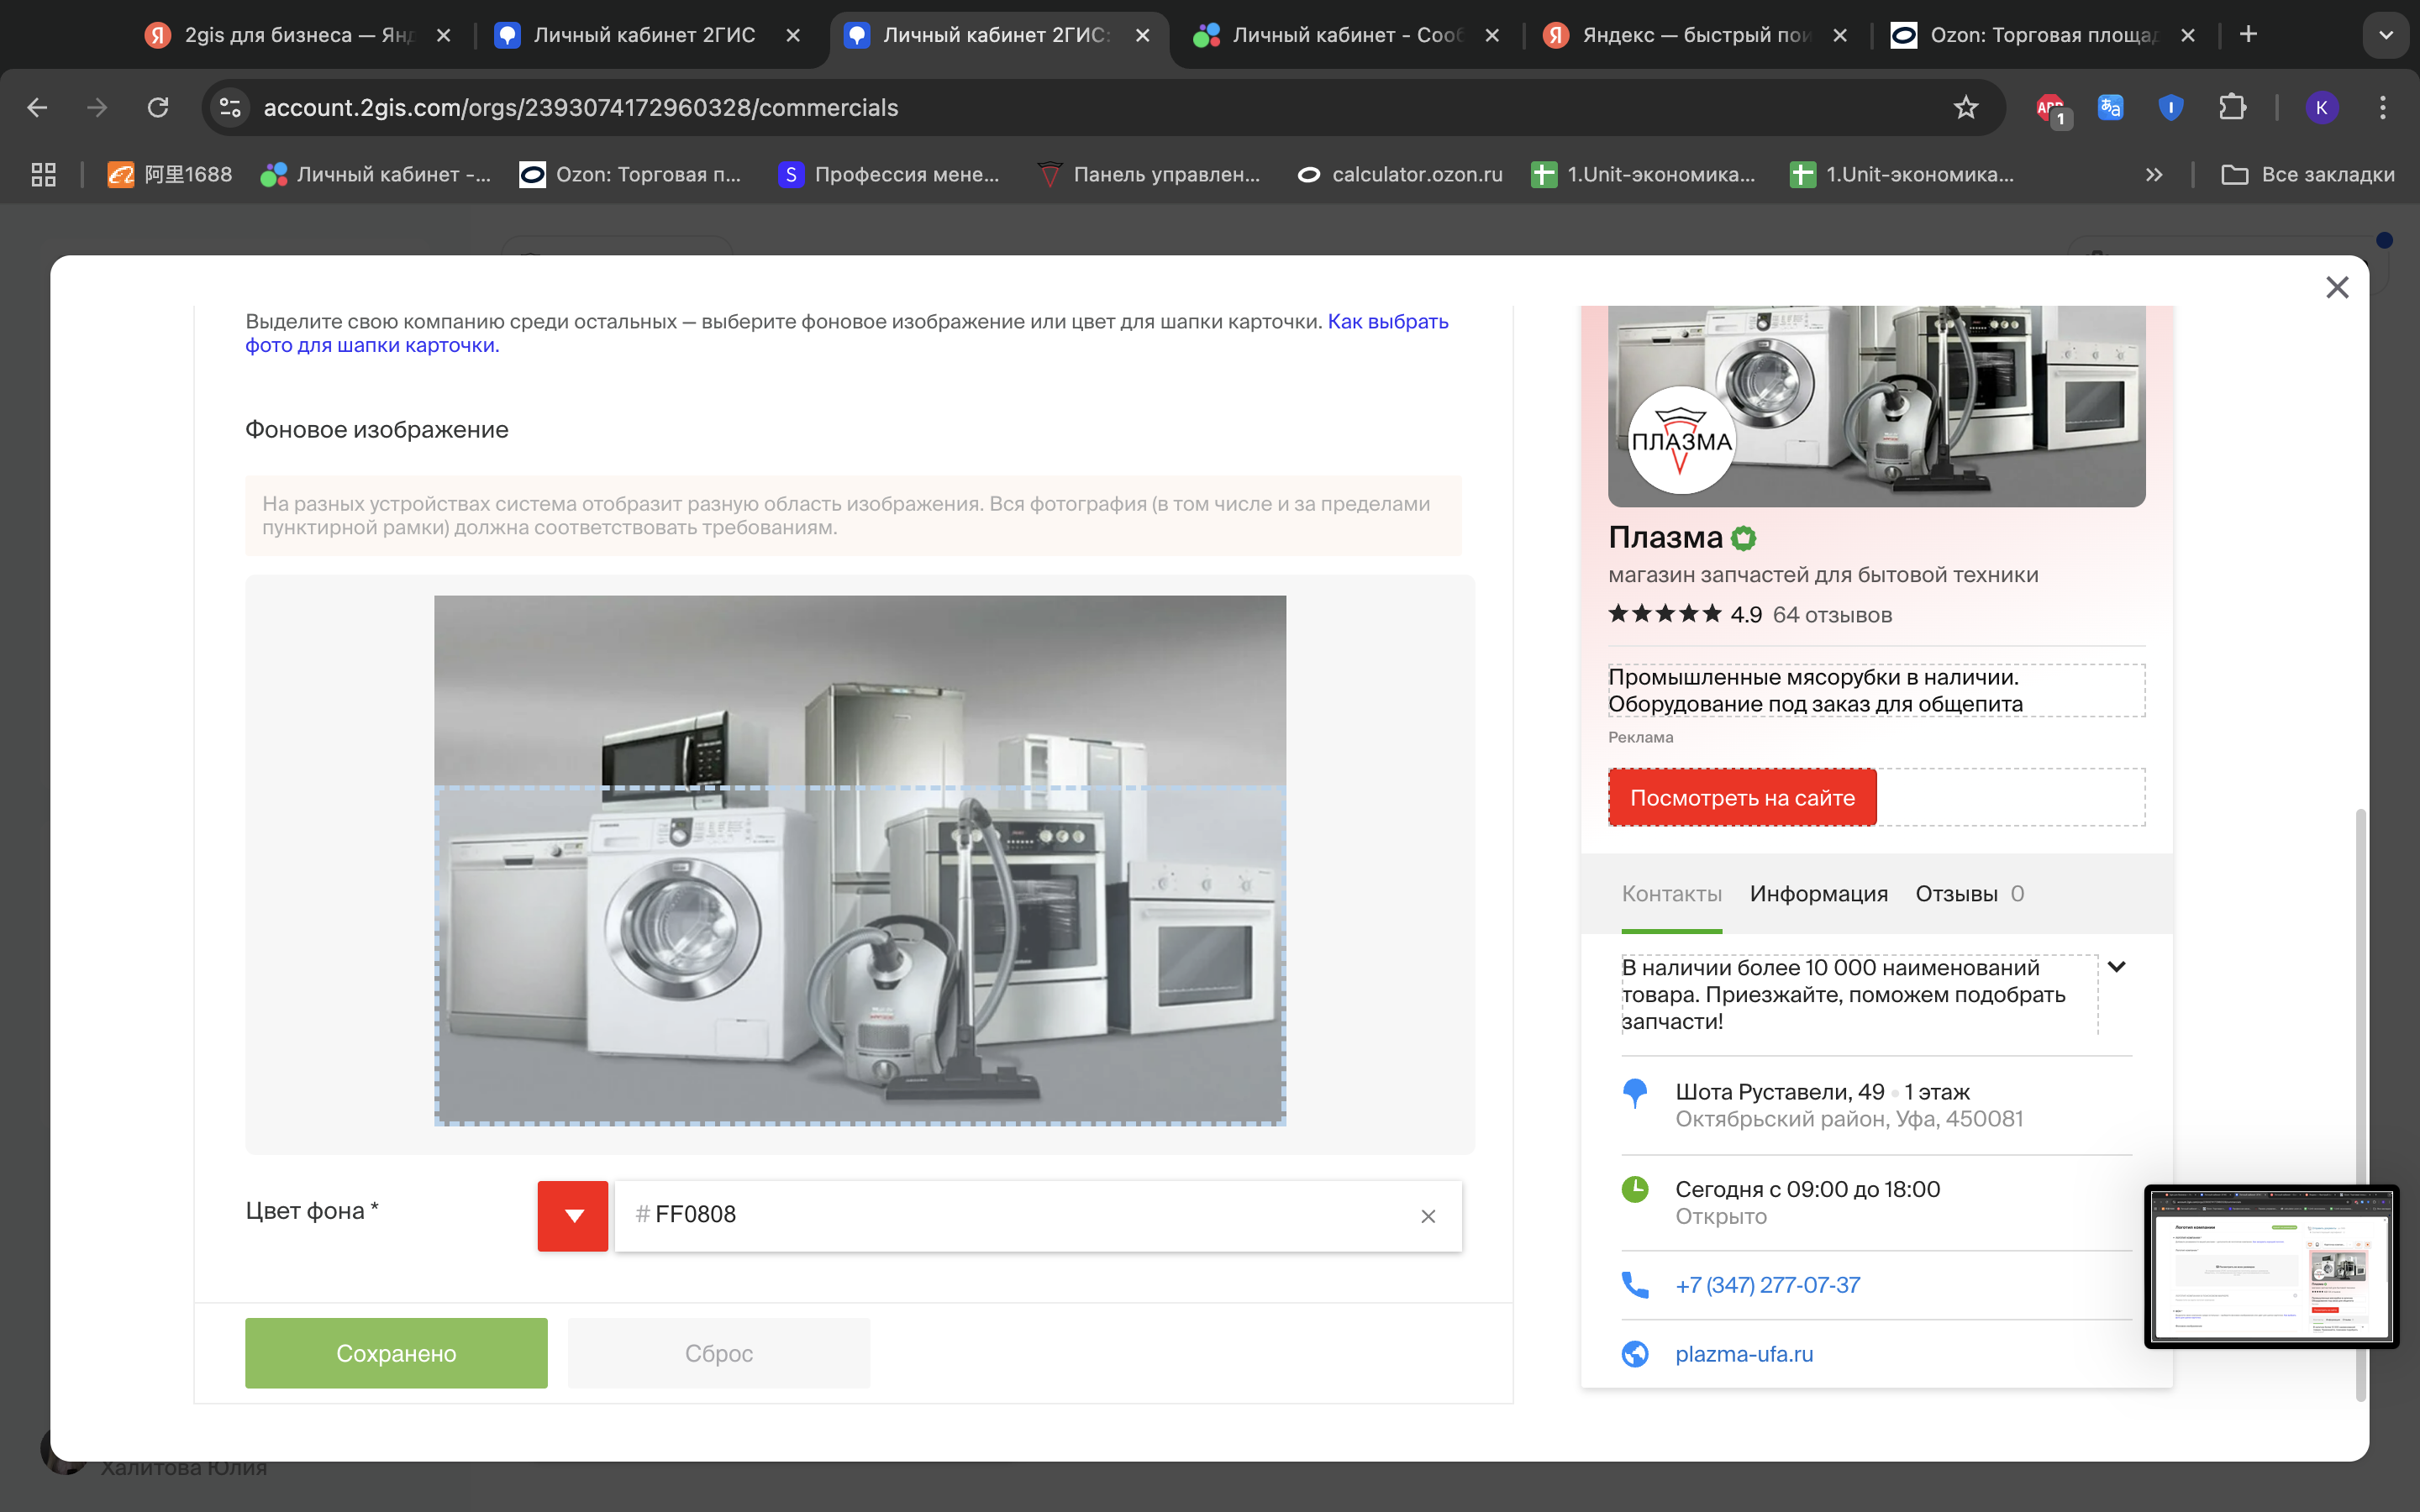Open the Chrome apps grid icon

(x=43, y=174)
